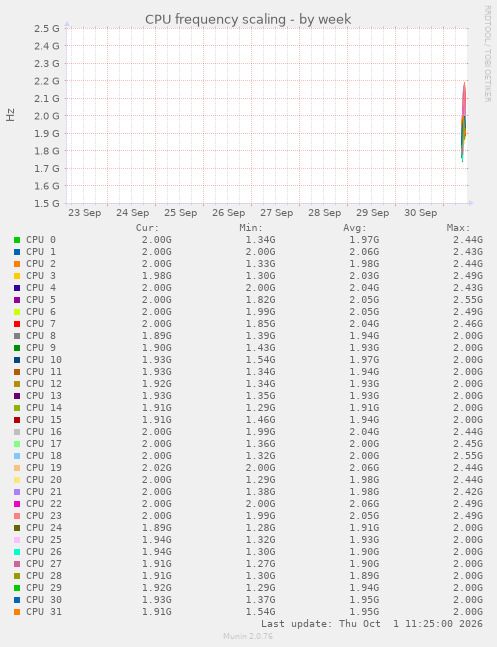This screenshot has width=497, height=647.
Task: Click the CPU 25 light pink swatch
Action: [17, 540]
